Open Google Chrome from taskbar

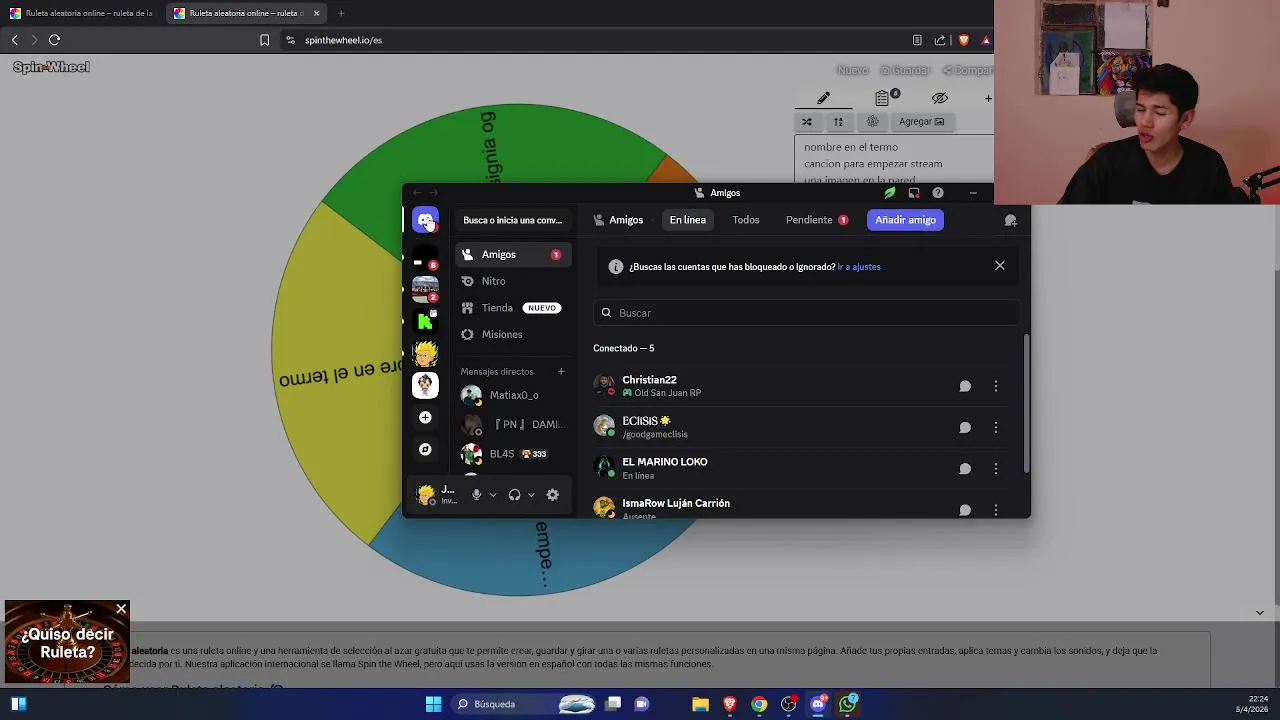pos(759,704)
